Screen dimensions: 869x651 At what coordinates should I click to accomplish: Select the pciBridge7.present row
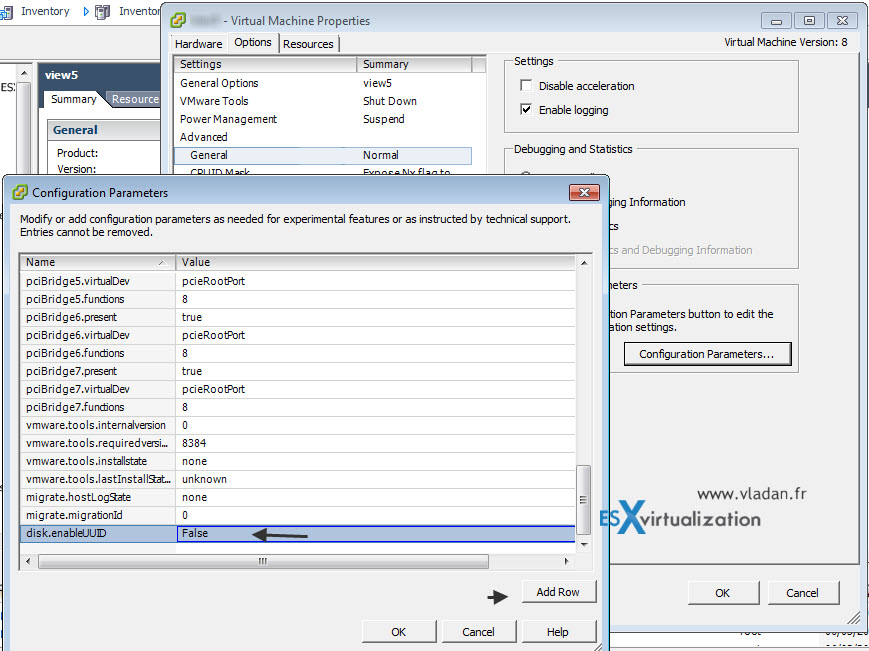click(298, 371)
